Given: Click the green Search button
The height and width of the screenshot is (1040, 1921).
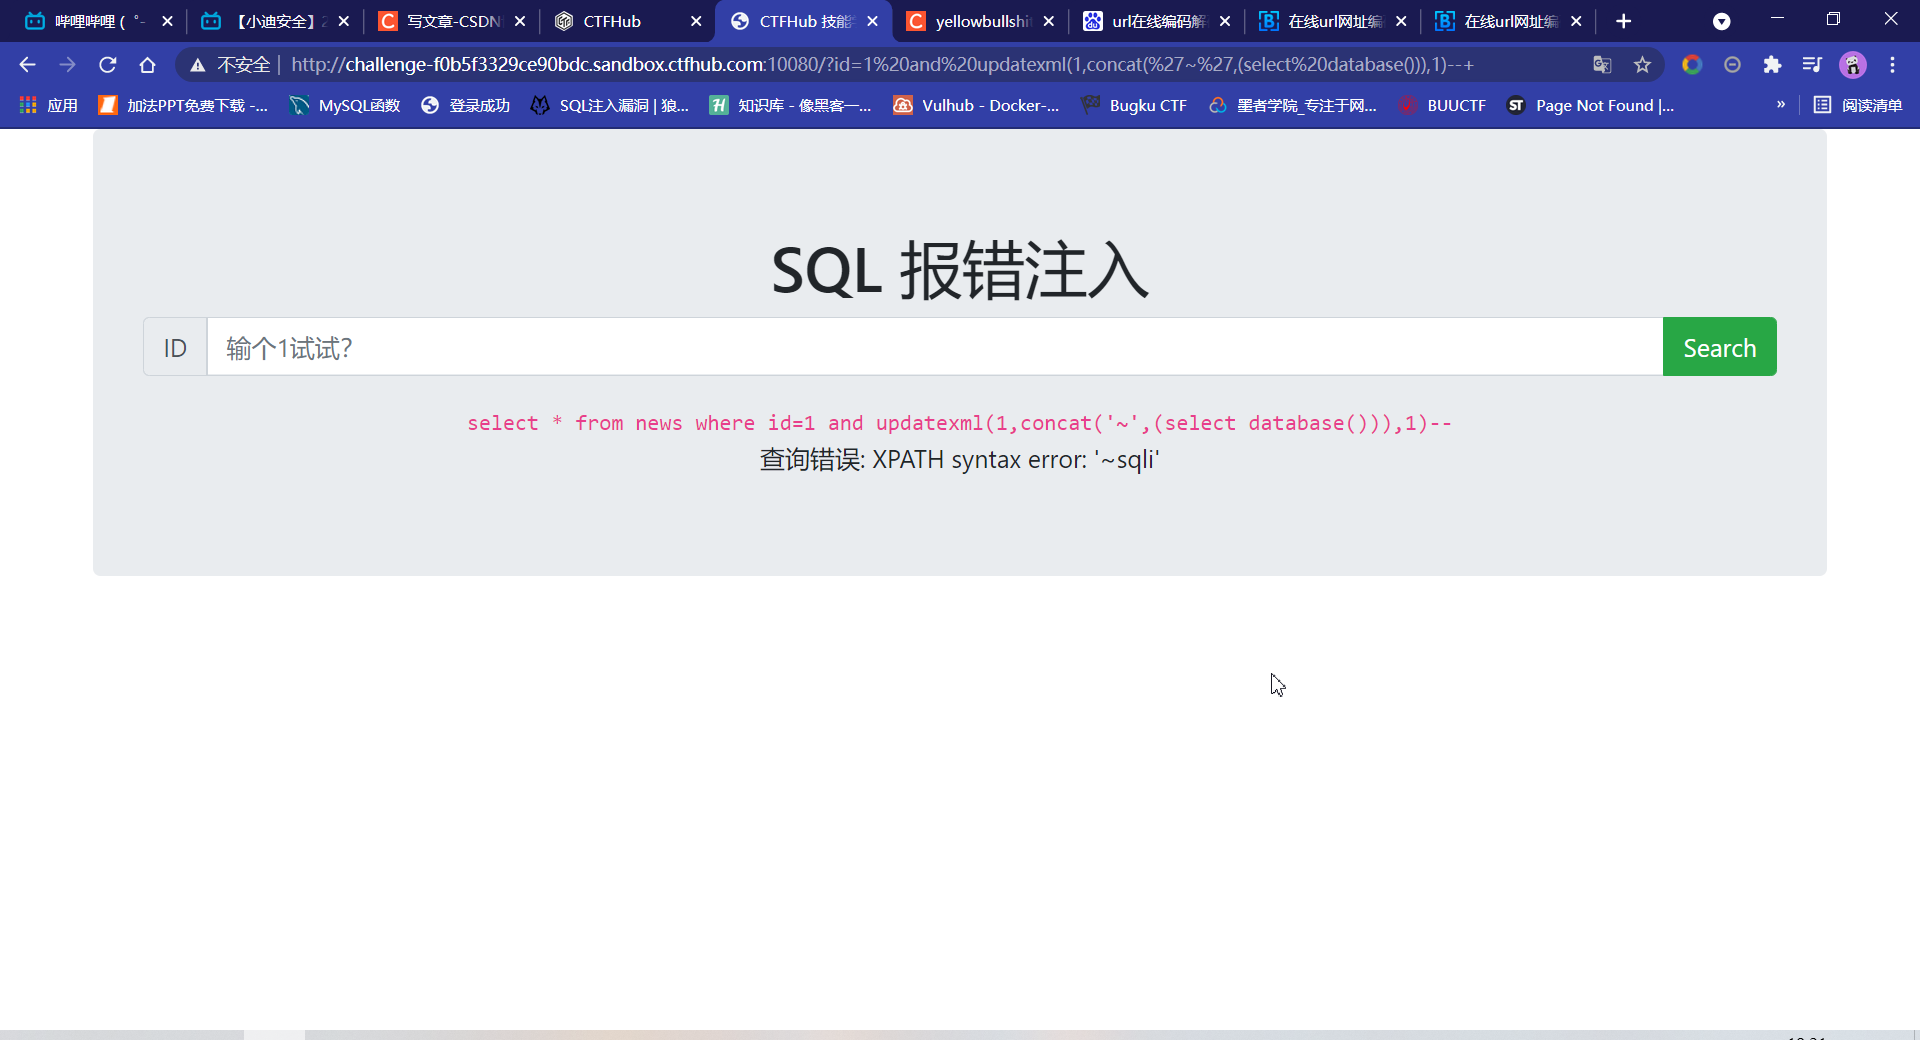Looking at the screenshot, I should pyautogui.click(x=1719, y=347).
